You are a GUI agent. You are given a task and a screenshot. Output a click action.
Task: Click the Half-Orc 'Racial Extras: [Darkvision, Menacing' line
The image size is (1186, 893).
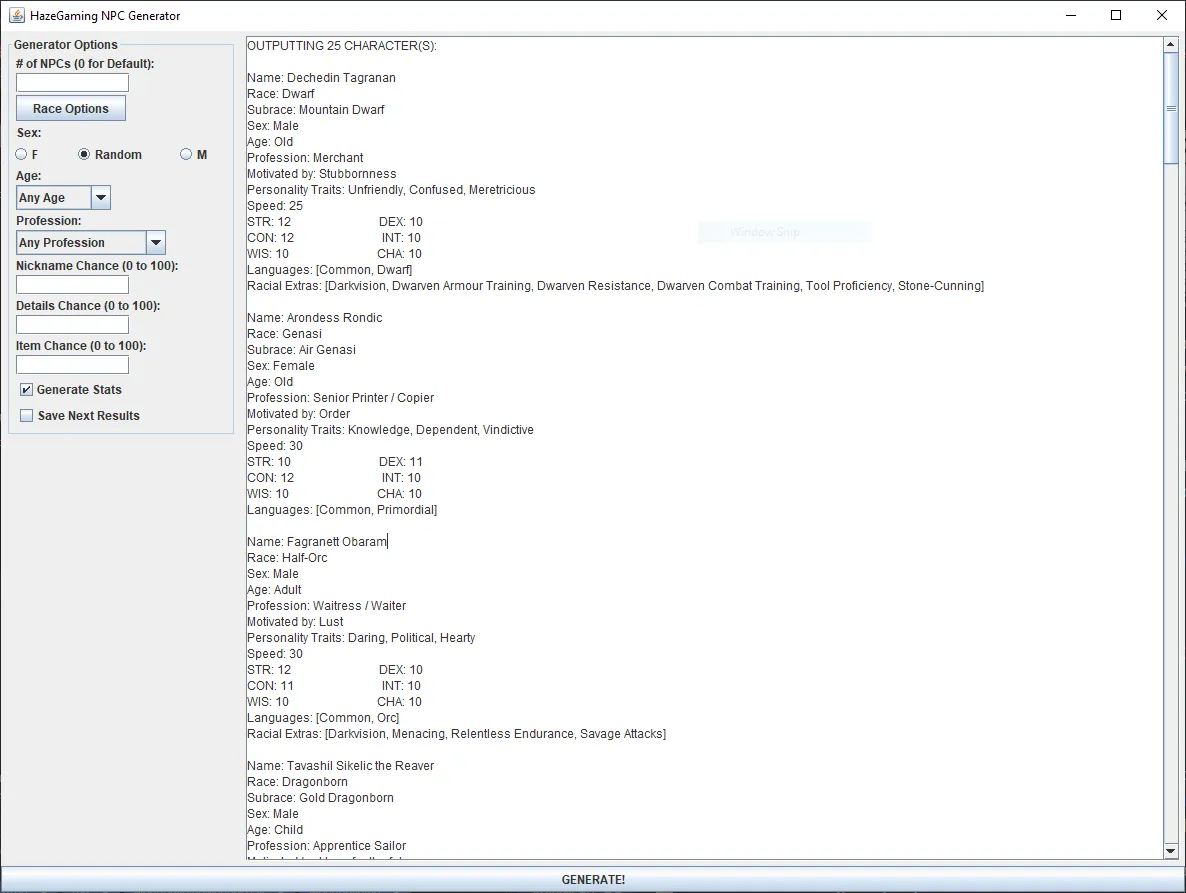[457, 733]
